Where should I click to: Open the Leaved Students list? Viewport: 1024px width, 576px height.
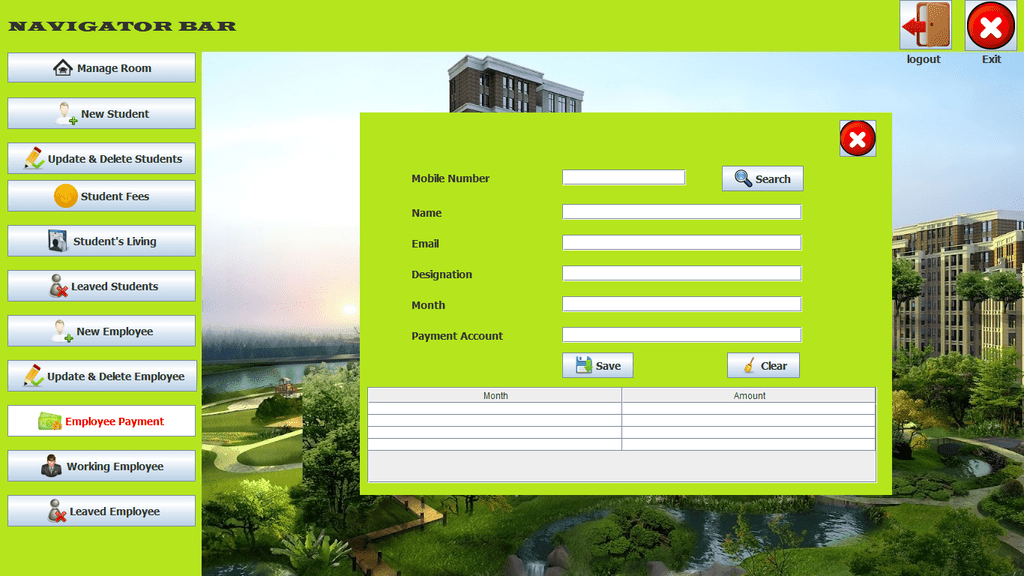point(101,286)
